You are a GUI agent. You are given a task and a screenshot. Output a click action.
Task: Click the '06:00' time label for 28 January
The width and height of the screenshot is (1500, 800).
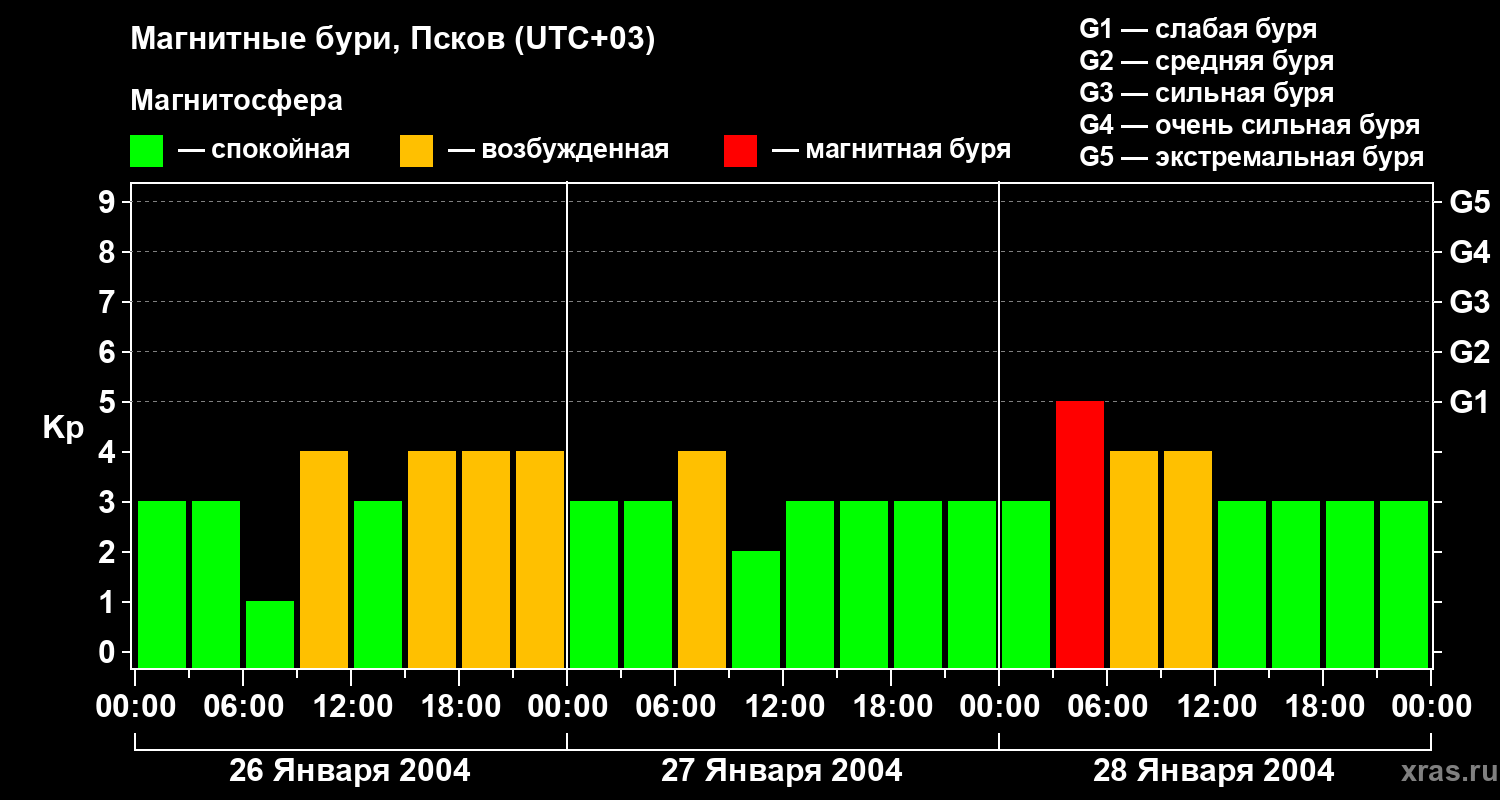point(1107,707)
